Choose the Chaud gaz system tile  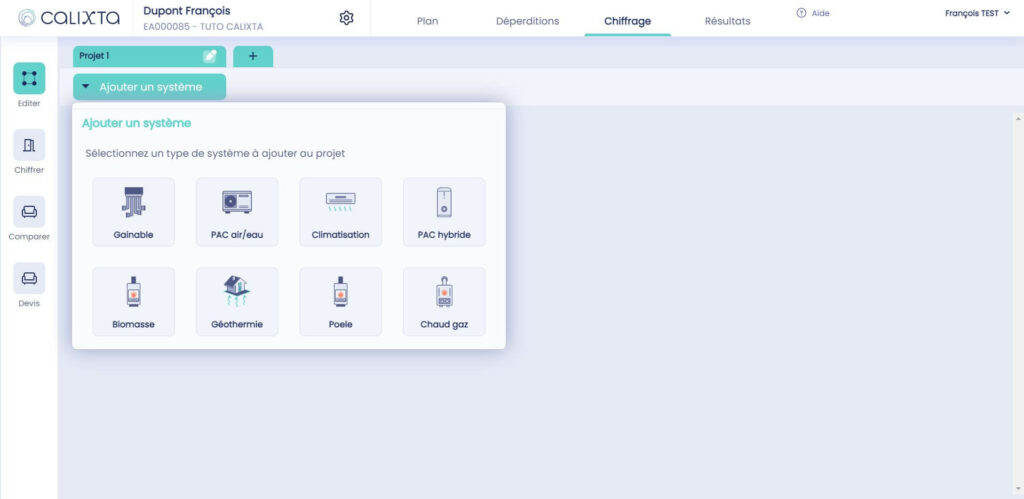pos(444,302)
